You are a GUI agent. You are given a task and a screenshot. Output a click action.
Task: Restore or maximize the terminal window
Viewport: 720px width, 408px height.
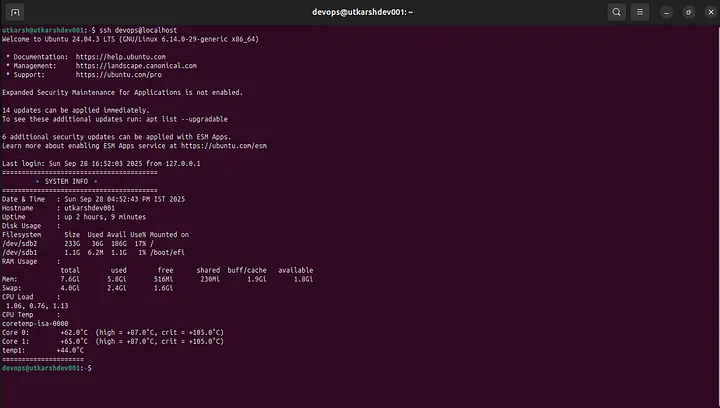tap(688, 12)
